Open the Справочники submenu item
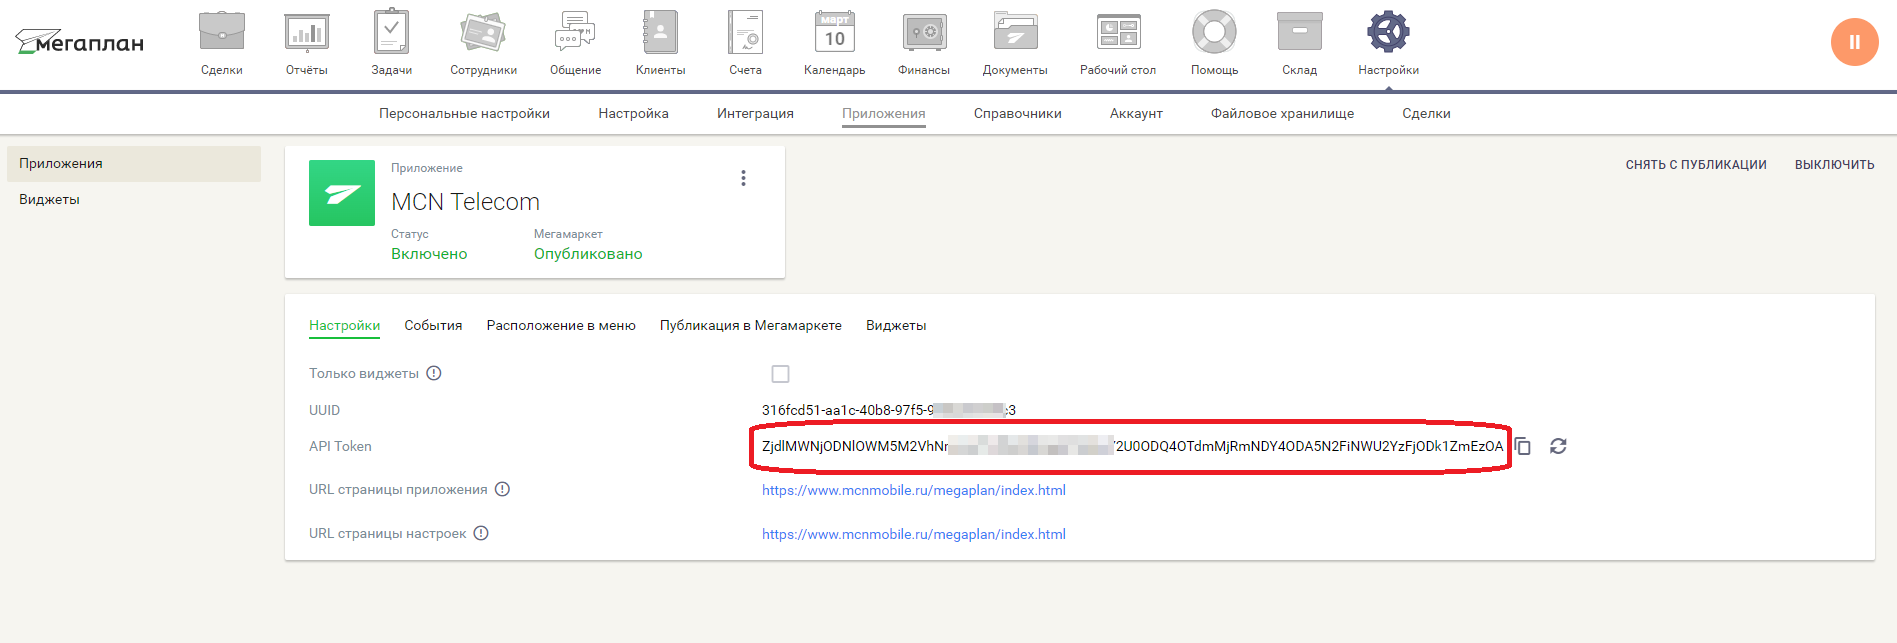The image size is (1897, 643). coord(1018,113)
